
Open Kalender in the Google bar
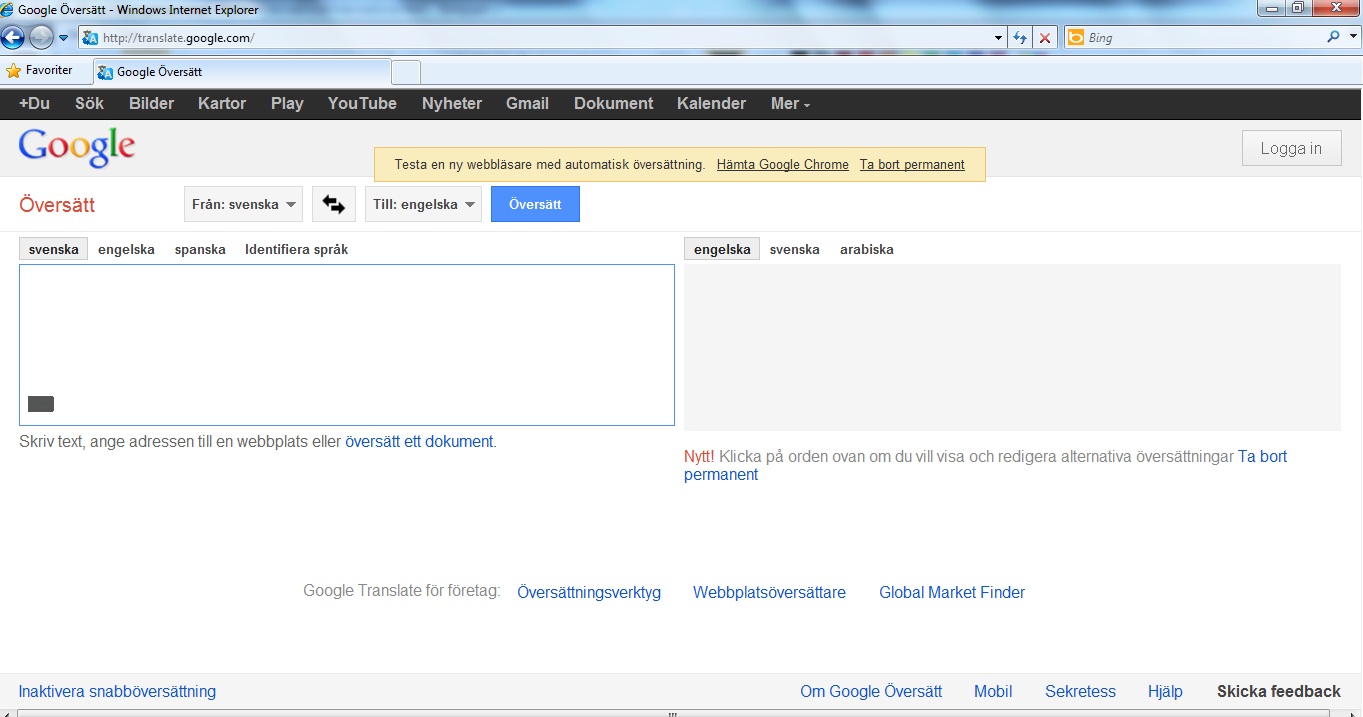[x=711, y=103]
